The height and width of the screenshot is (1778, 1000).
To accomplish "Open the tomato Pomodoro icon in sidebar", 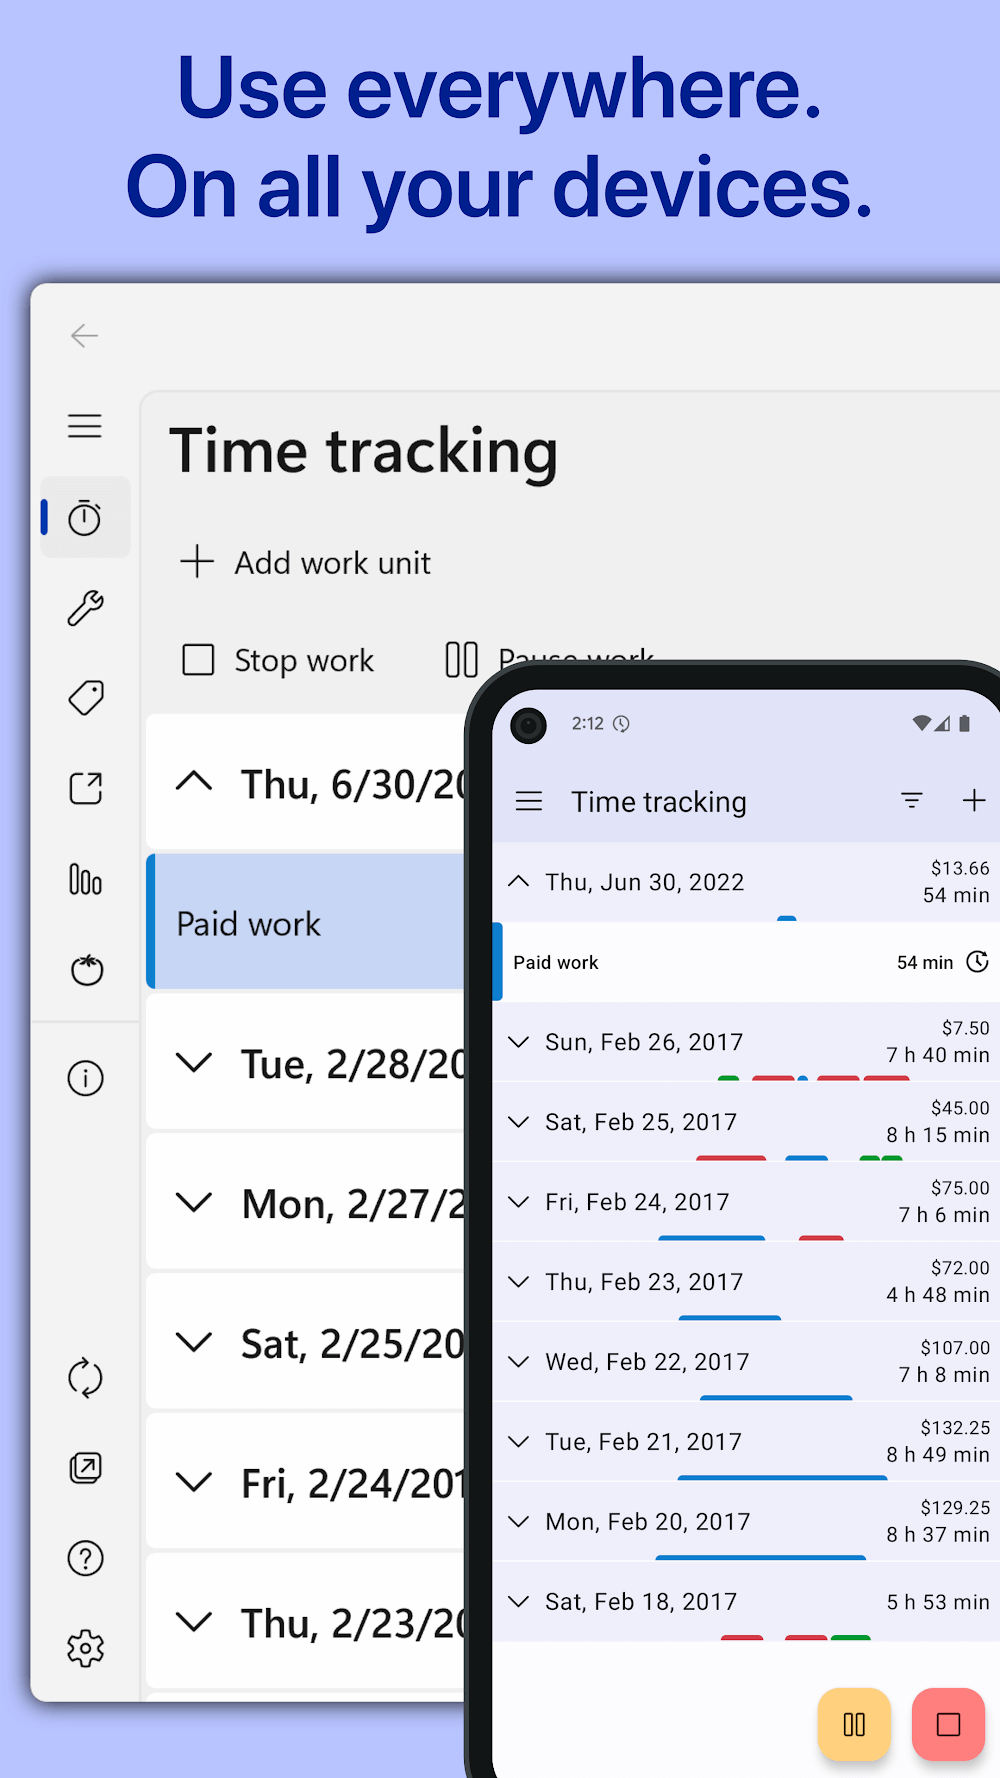I will tap(86, 970).
